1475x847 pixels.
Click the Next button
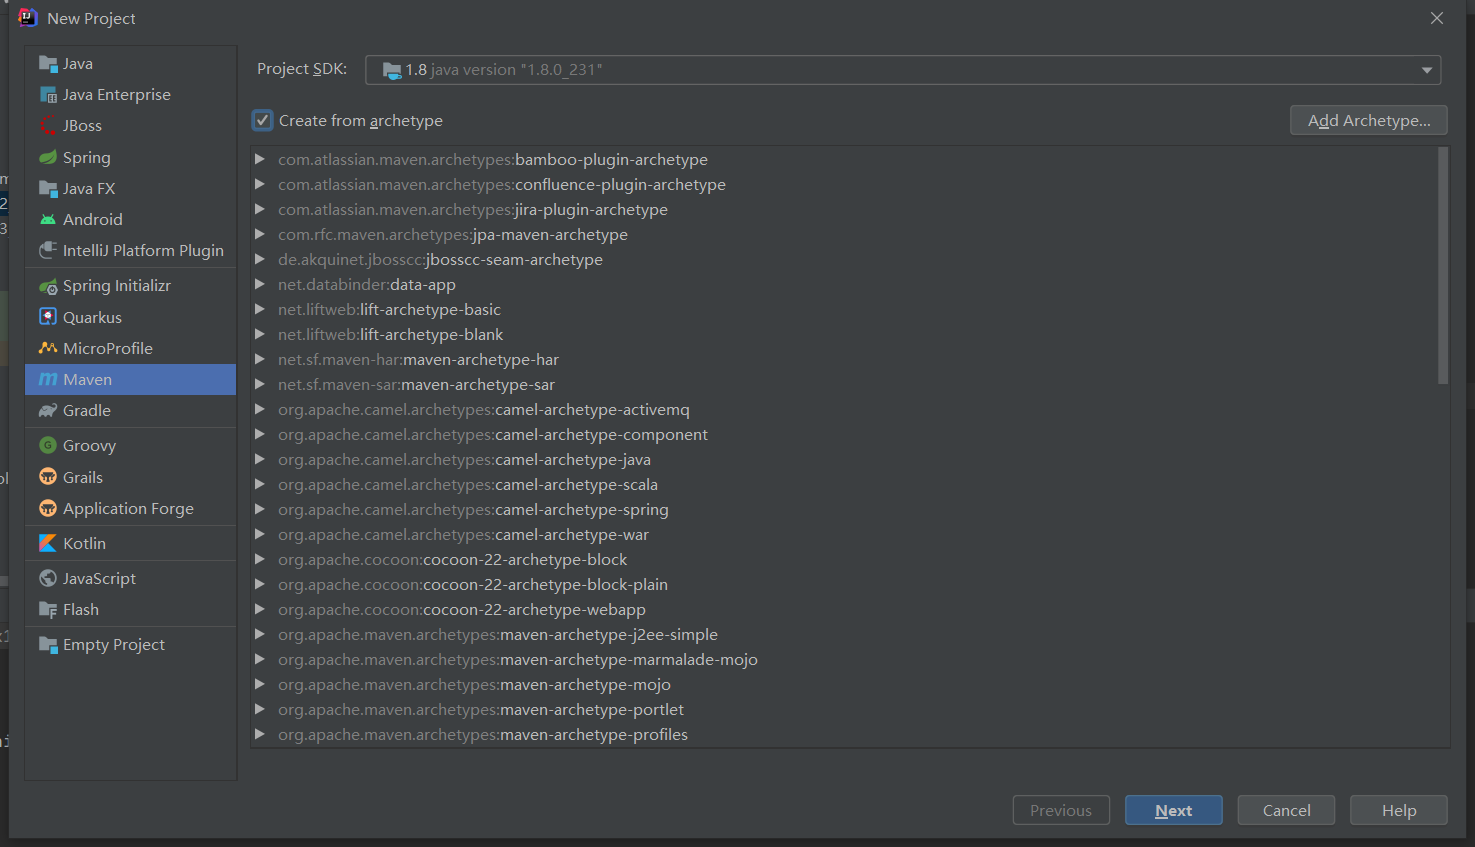click(1174, 810)
